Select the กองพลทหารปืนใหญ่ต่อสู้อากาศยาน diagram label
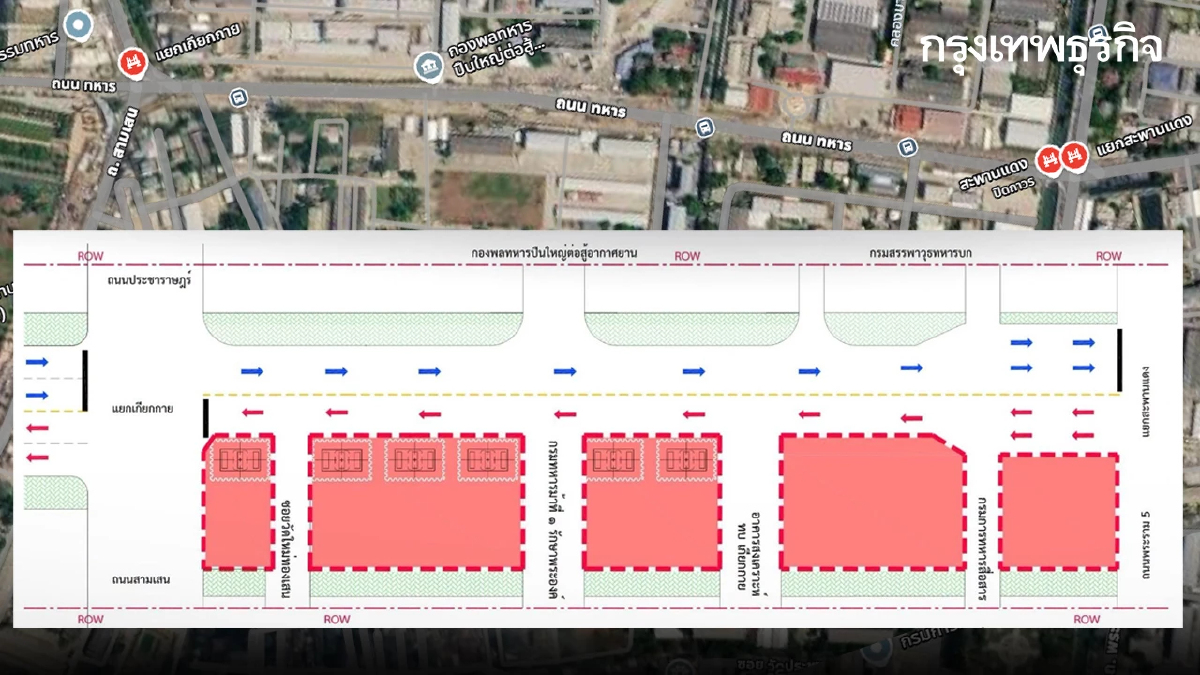The height and width of the screenshot is (675, 1200). tap(554, 254)
